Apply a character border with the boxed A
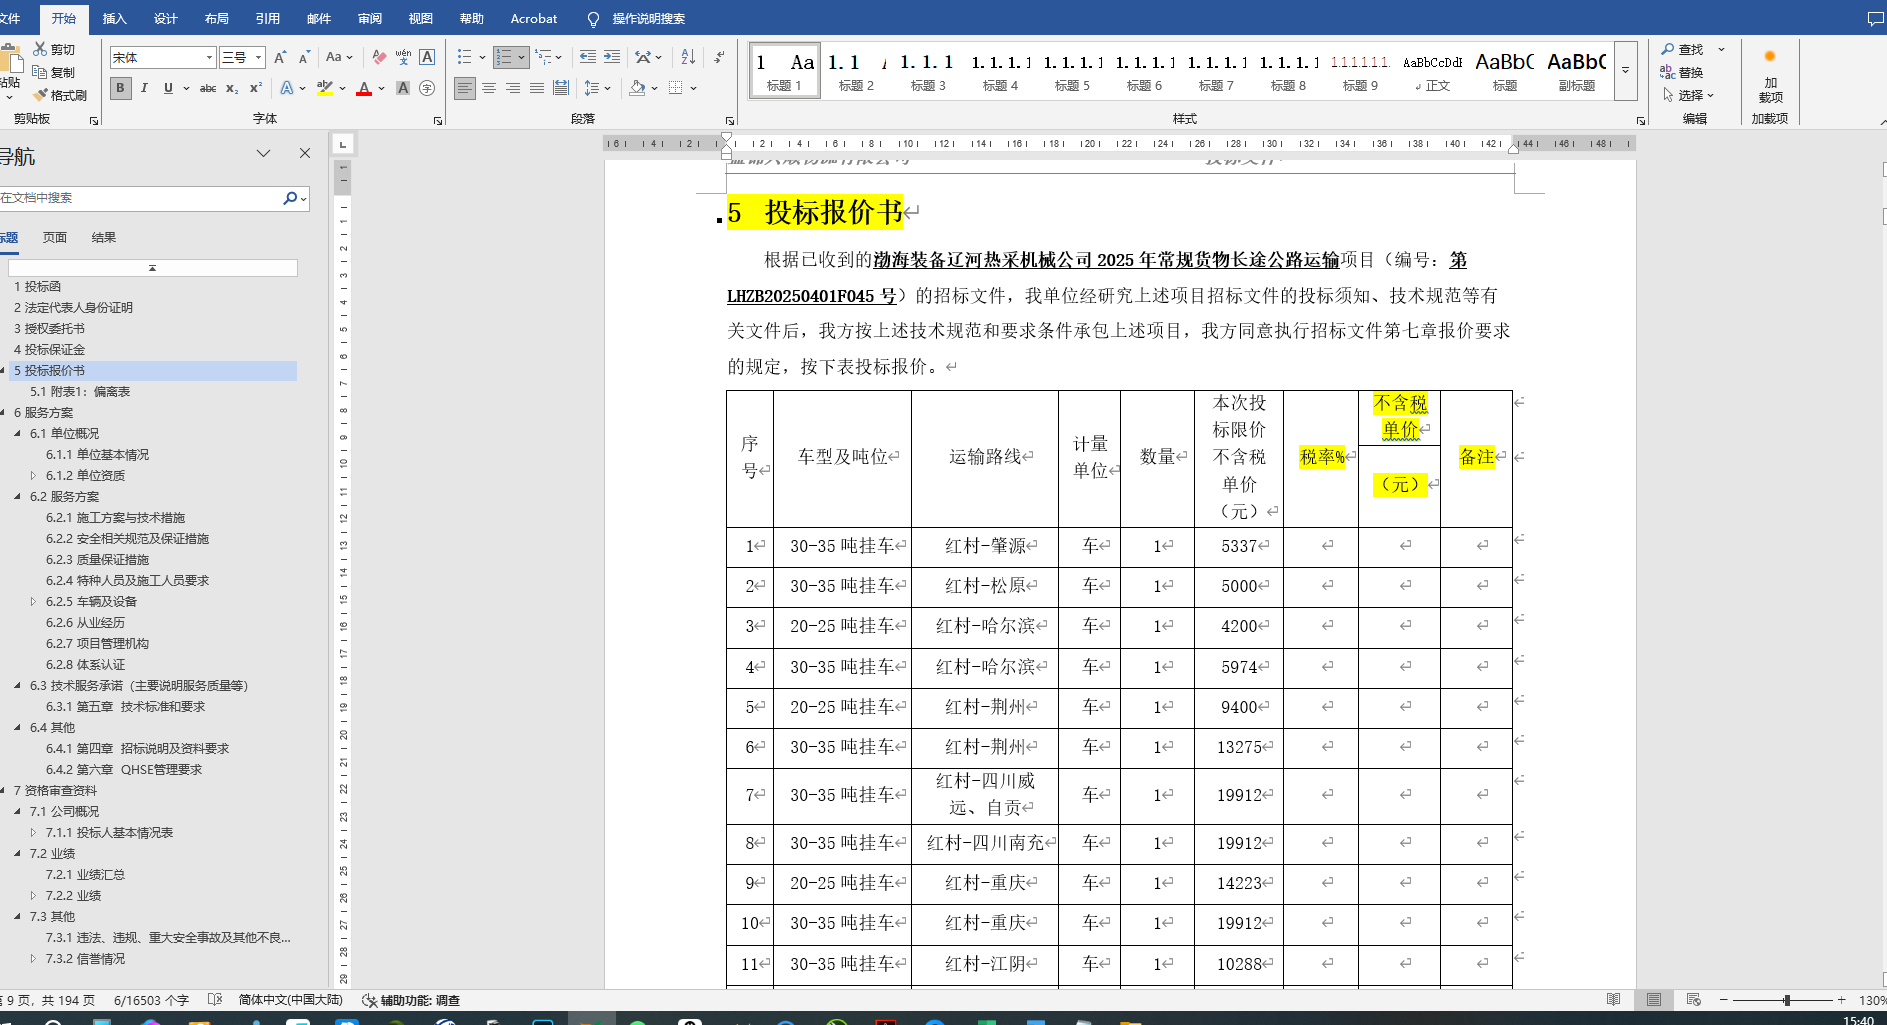1887x1025 pixels. point(427,57)
